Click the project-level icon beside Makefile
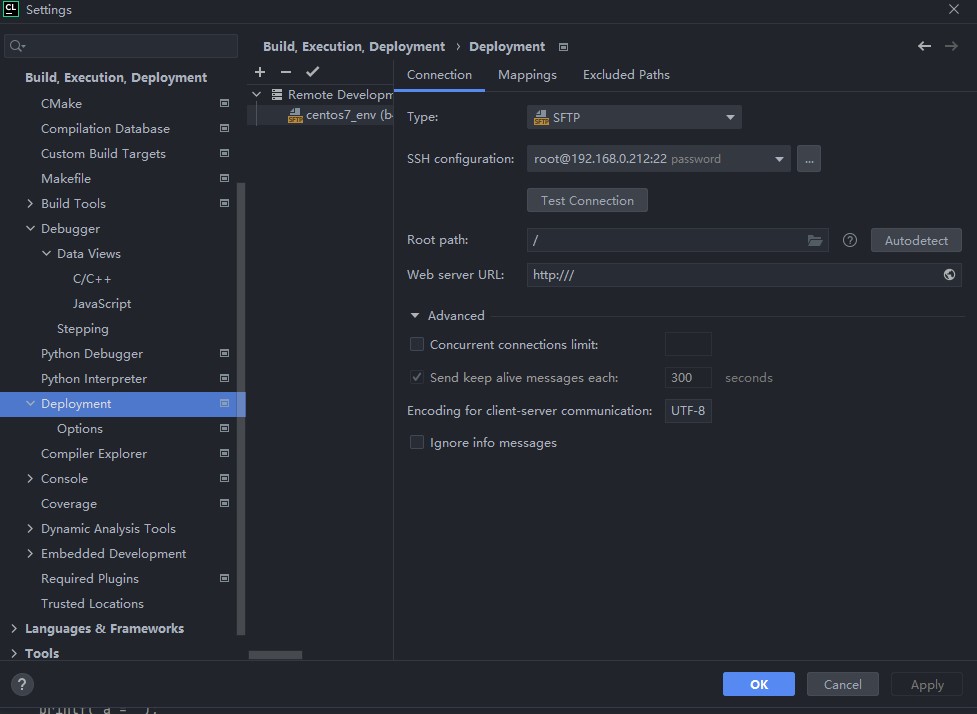This screenshot has height=714, width=977. coord(224,178)
